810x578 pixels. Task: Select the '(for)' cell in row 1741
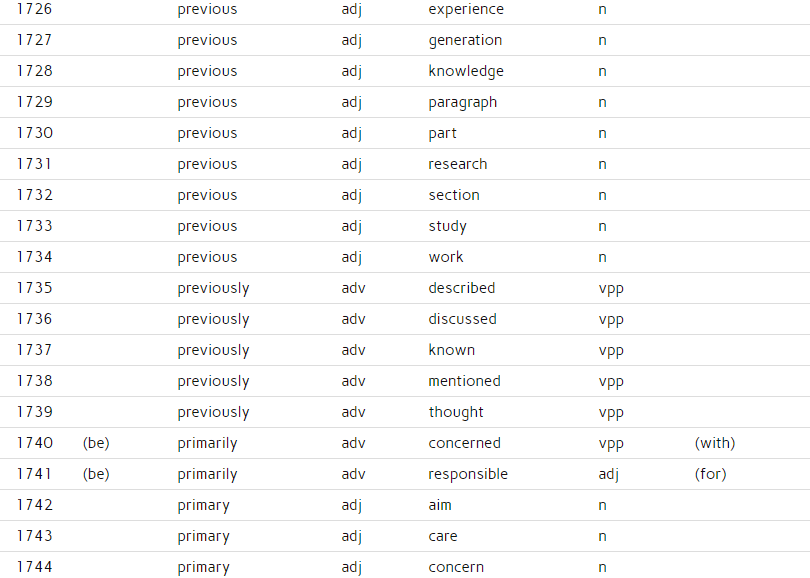(x=710, y=474)
